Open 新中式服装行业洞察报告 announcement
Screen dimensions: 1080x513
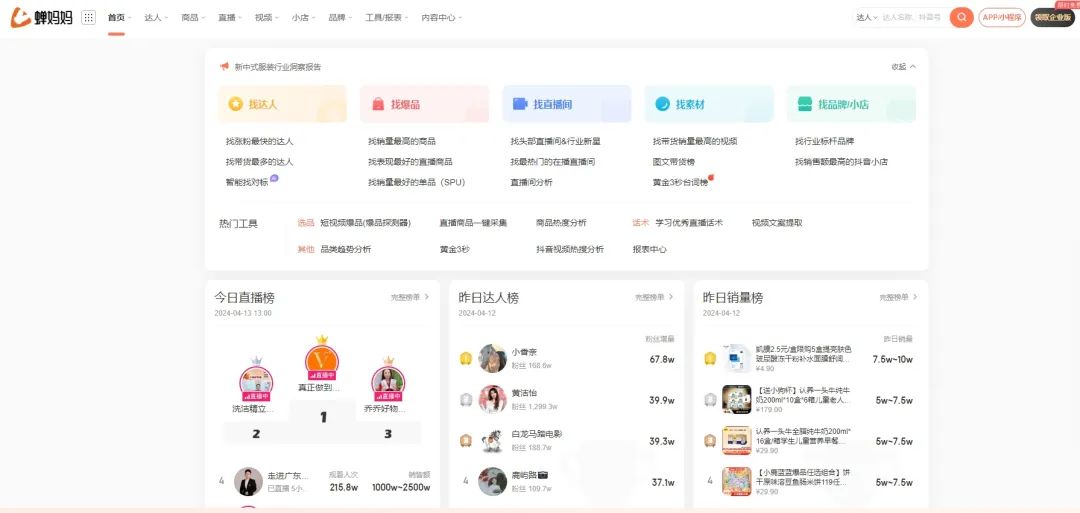click(x=278, y=67)
